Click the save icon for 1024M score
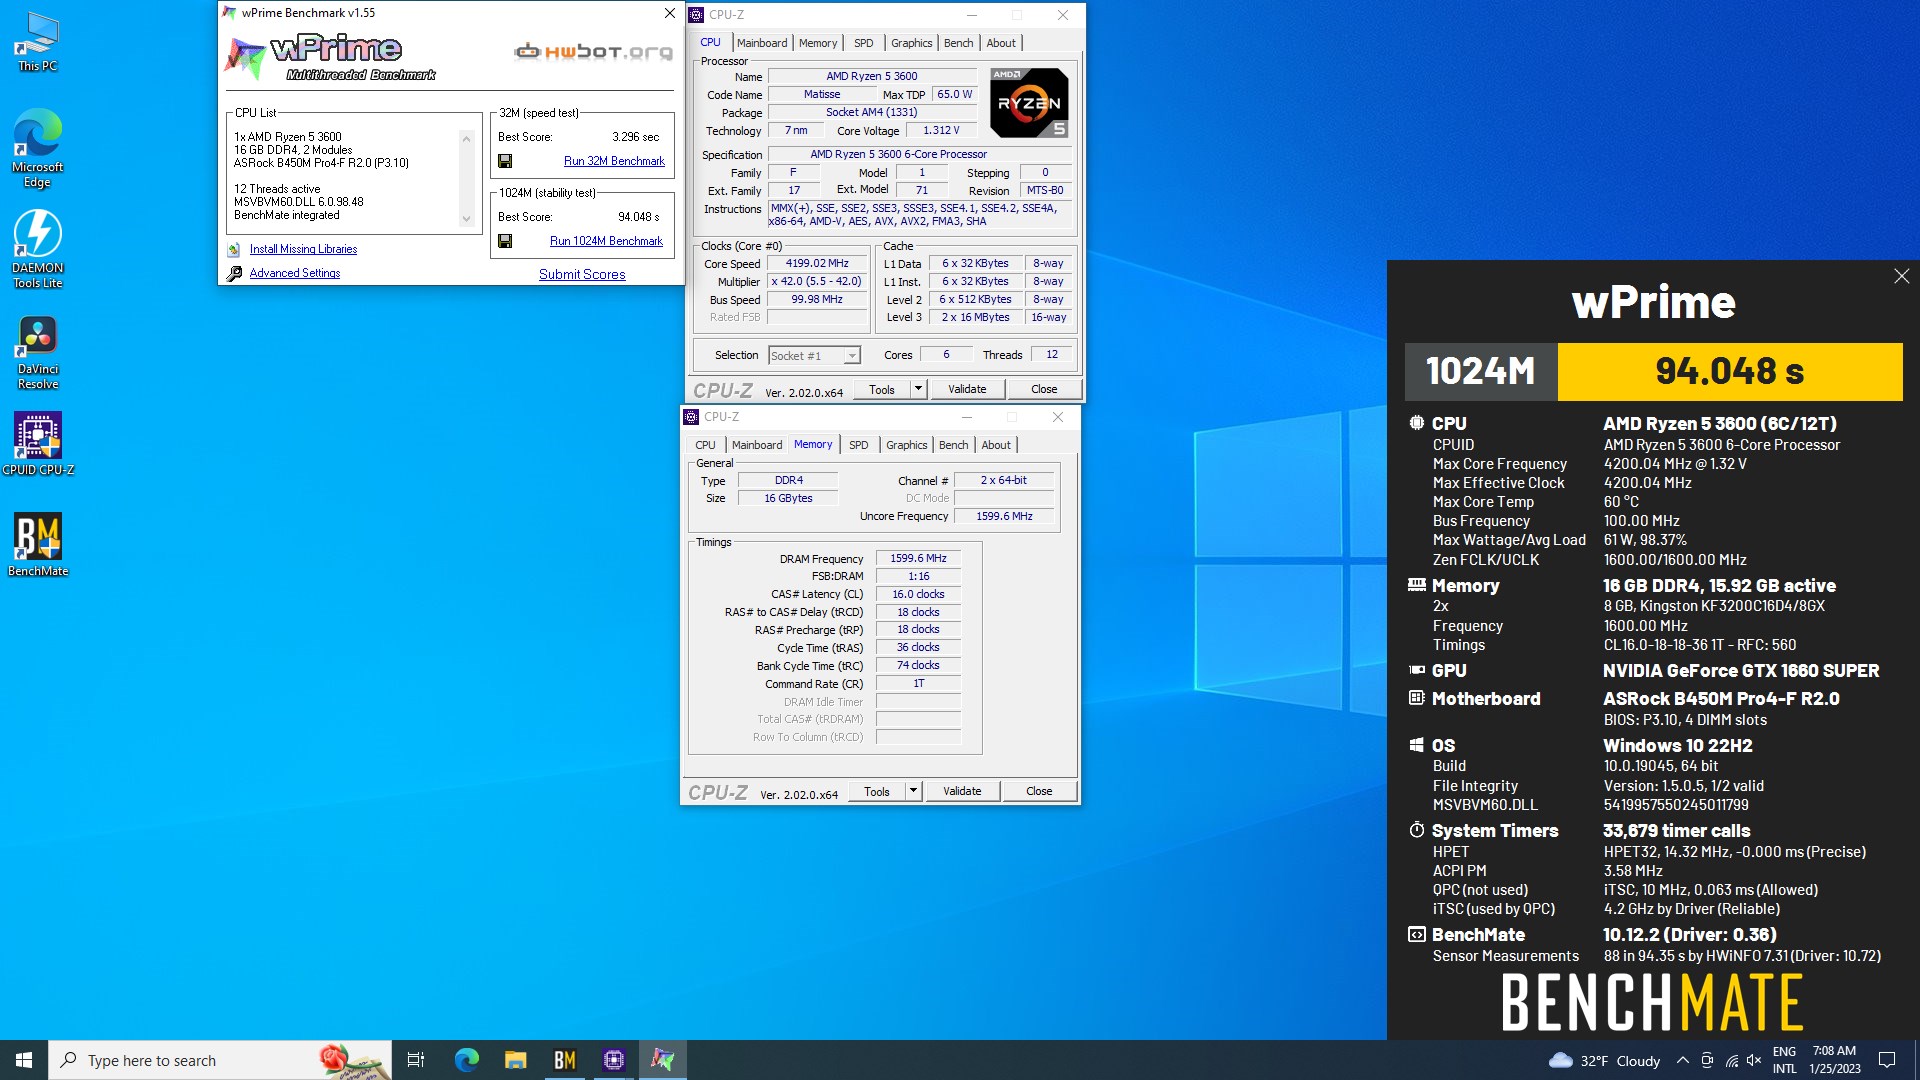The image size is (1920, 1080). [505, 241]
